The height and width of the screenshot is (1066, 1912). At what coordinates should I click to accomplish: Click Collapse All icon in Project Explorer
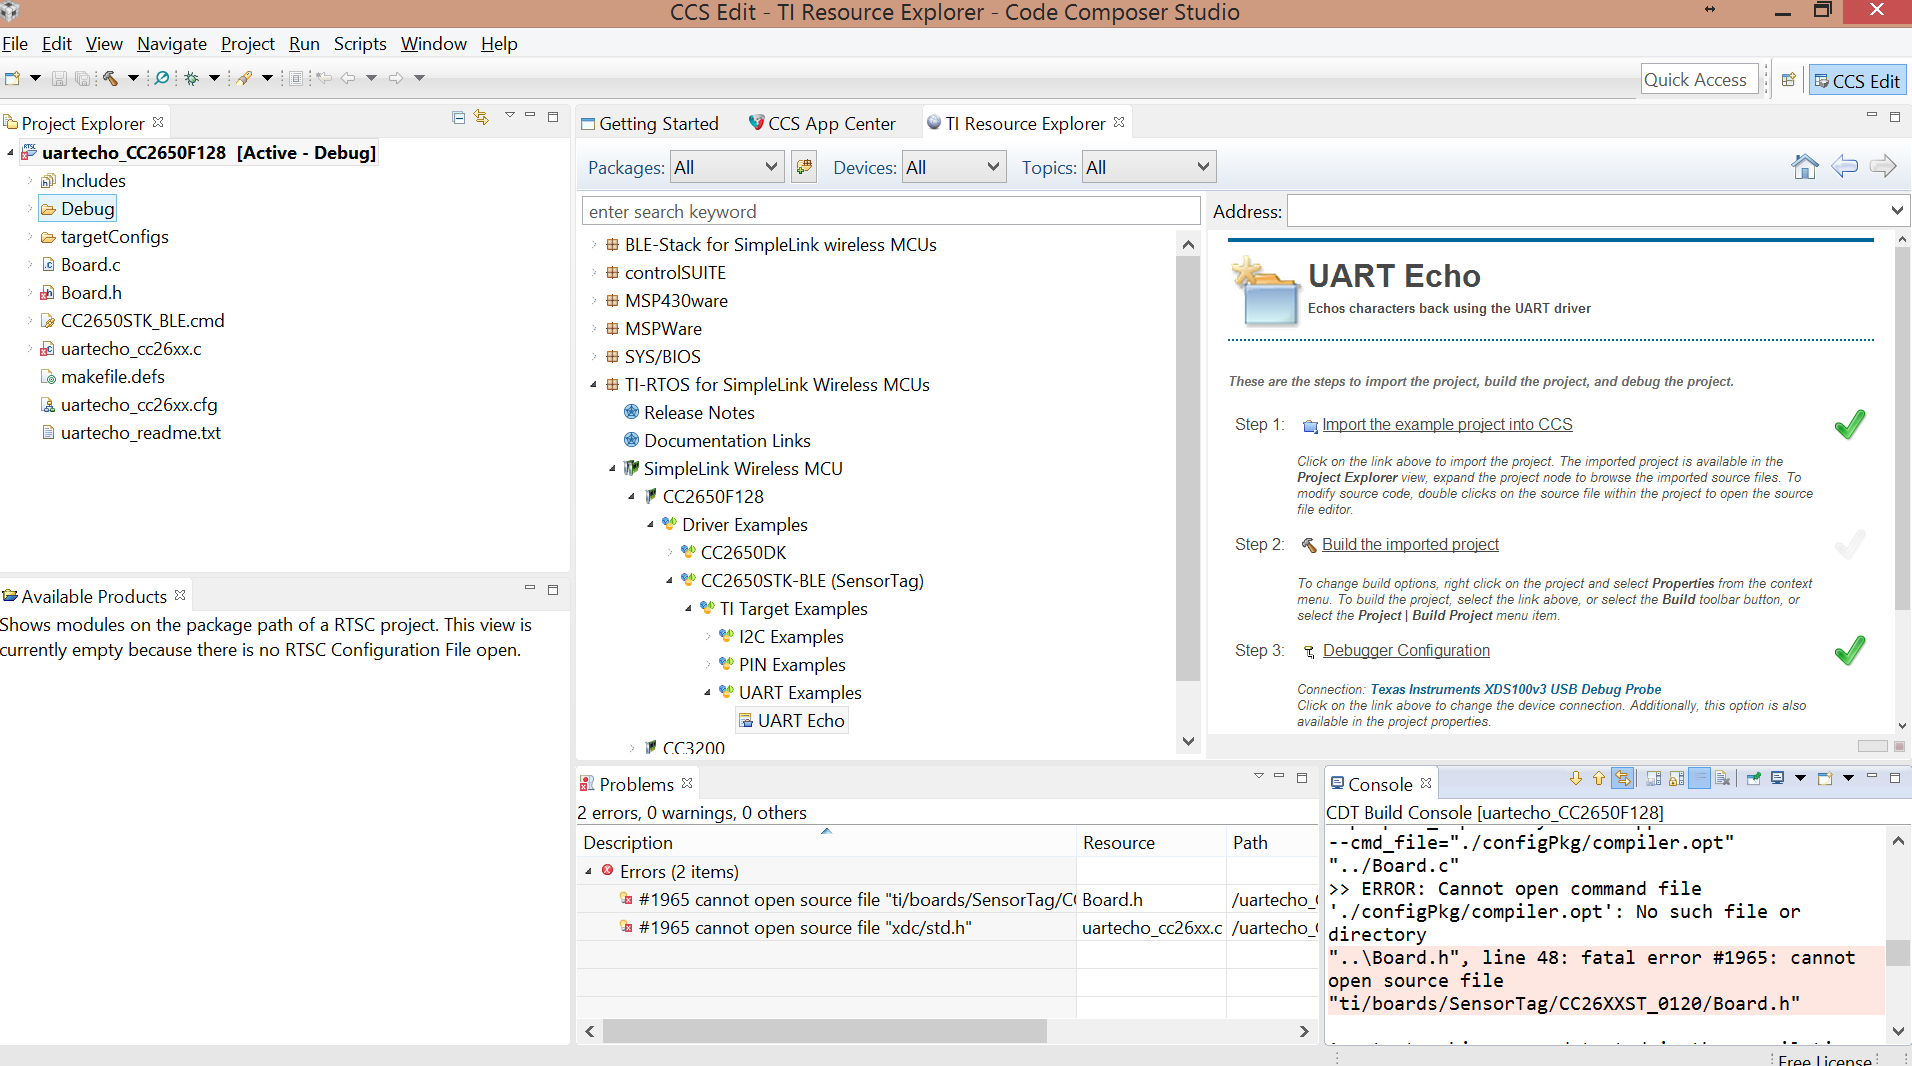coord(458,117)
